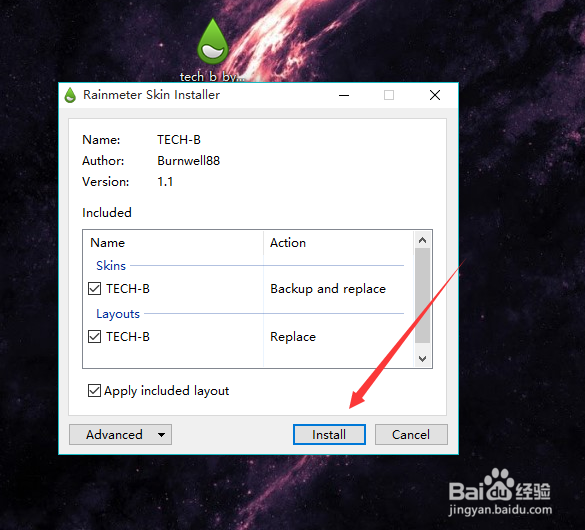
Task: Click the list scrollbar up arrow
Action: coord(422,240)
